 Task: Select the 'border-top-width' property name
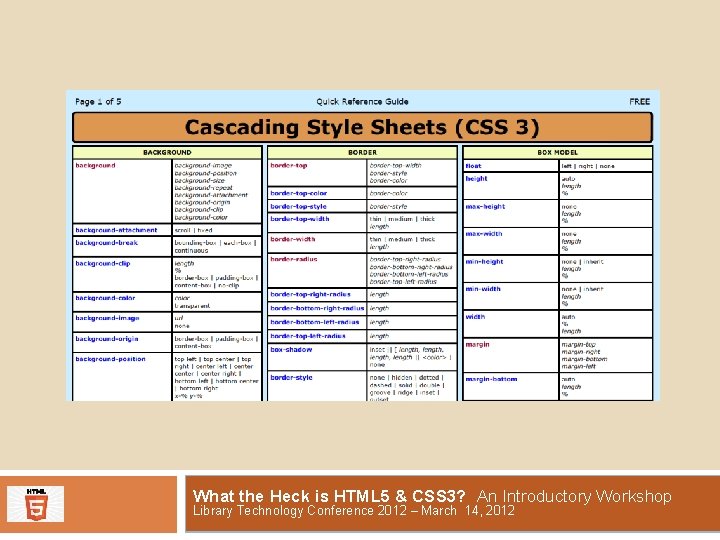tap(300, 219)
